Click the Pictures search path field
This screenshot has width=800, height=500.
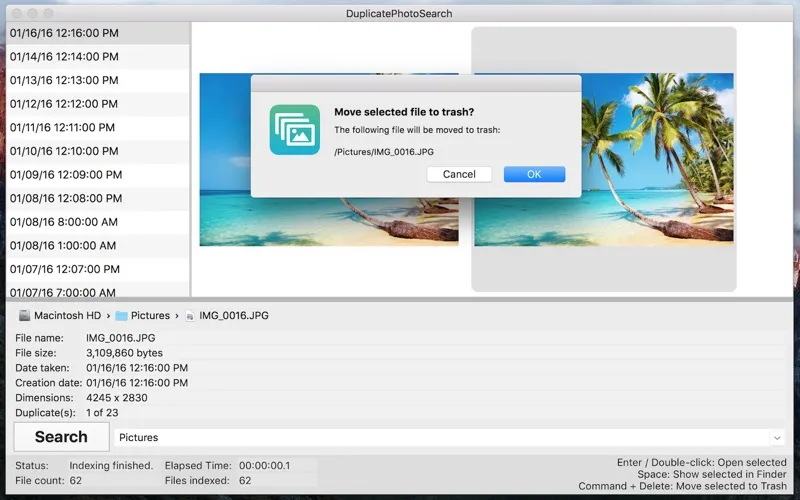[440, 438]
